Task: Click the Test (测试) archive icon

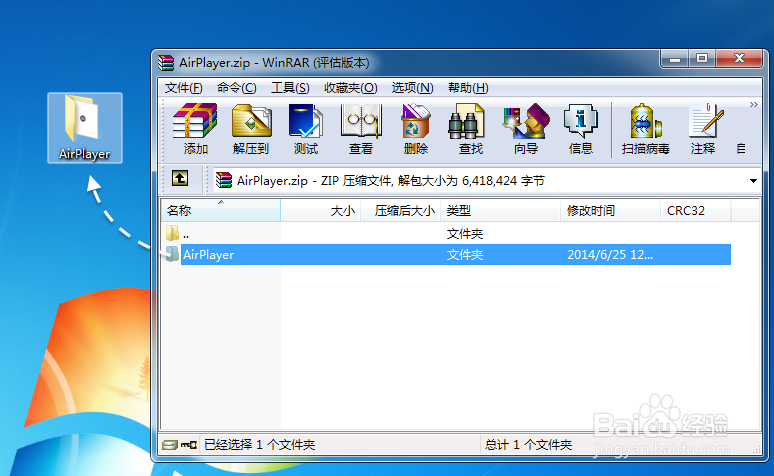Action: coord(306,128)
